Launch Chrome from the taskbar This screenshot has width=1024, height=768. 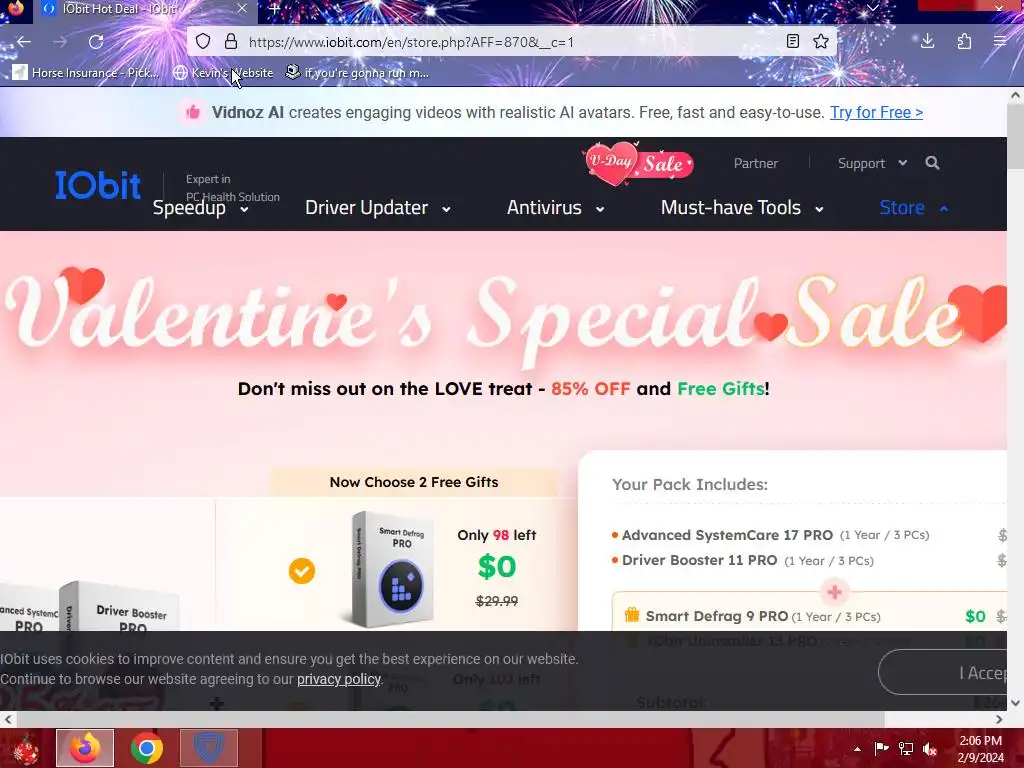coord(147,748)
